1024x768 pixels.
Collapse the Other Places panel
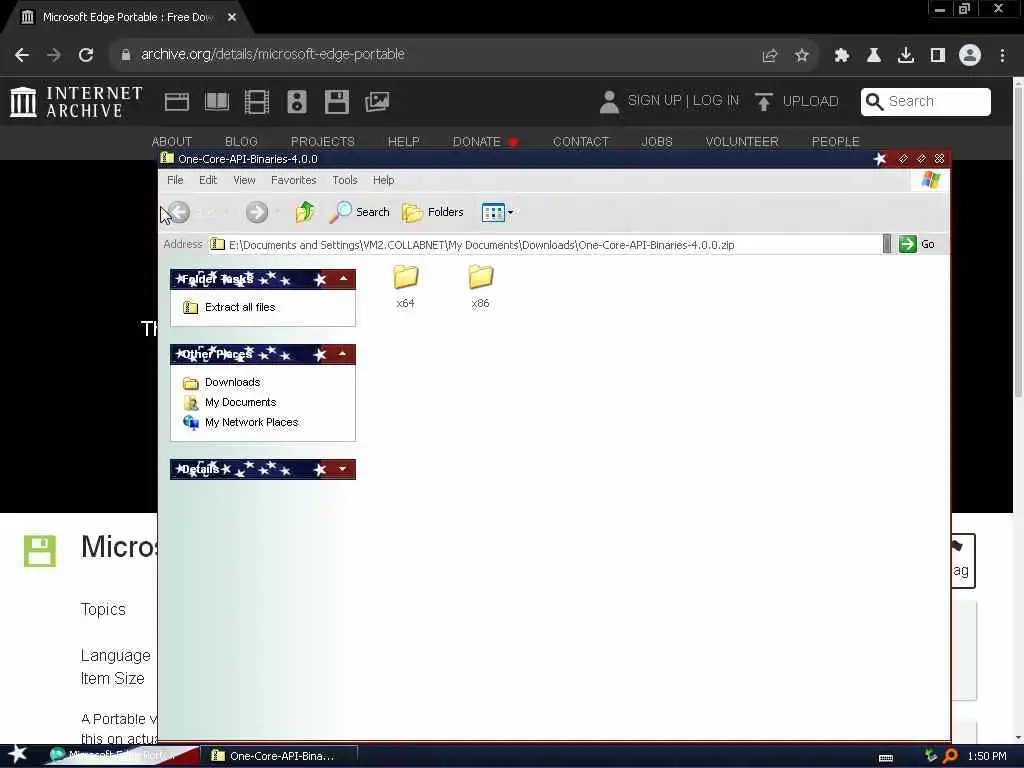(343, 354)
